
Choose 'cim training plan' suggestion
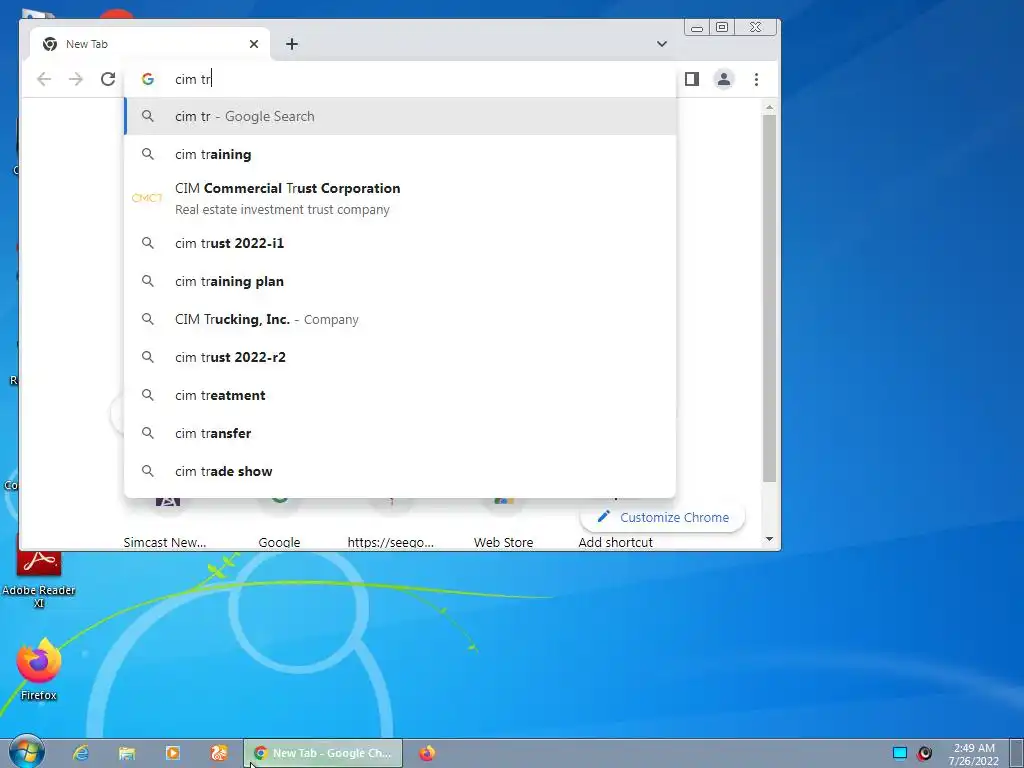point(400,281)
